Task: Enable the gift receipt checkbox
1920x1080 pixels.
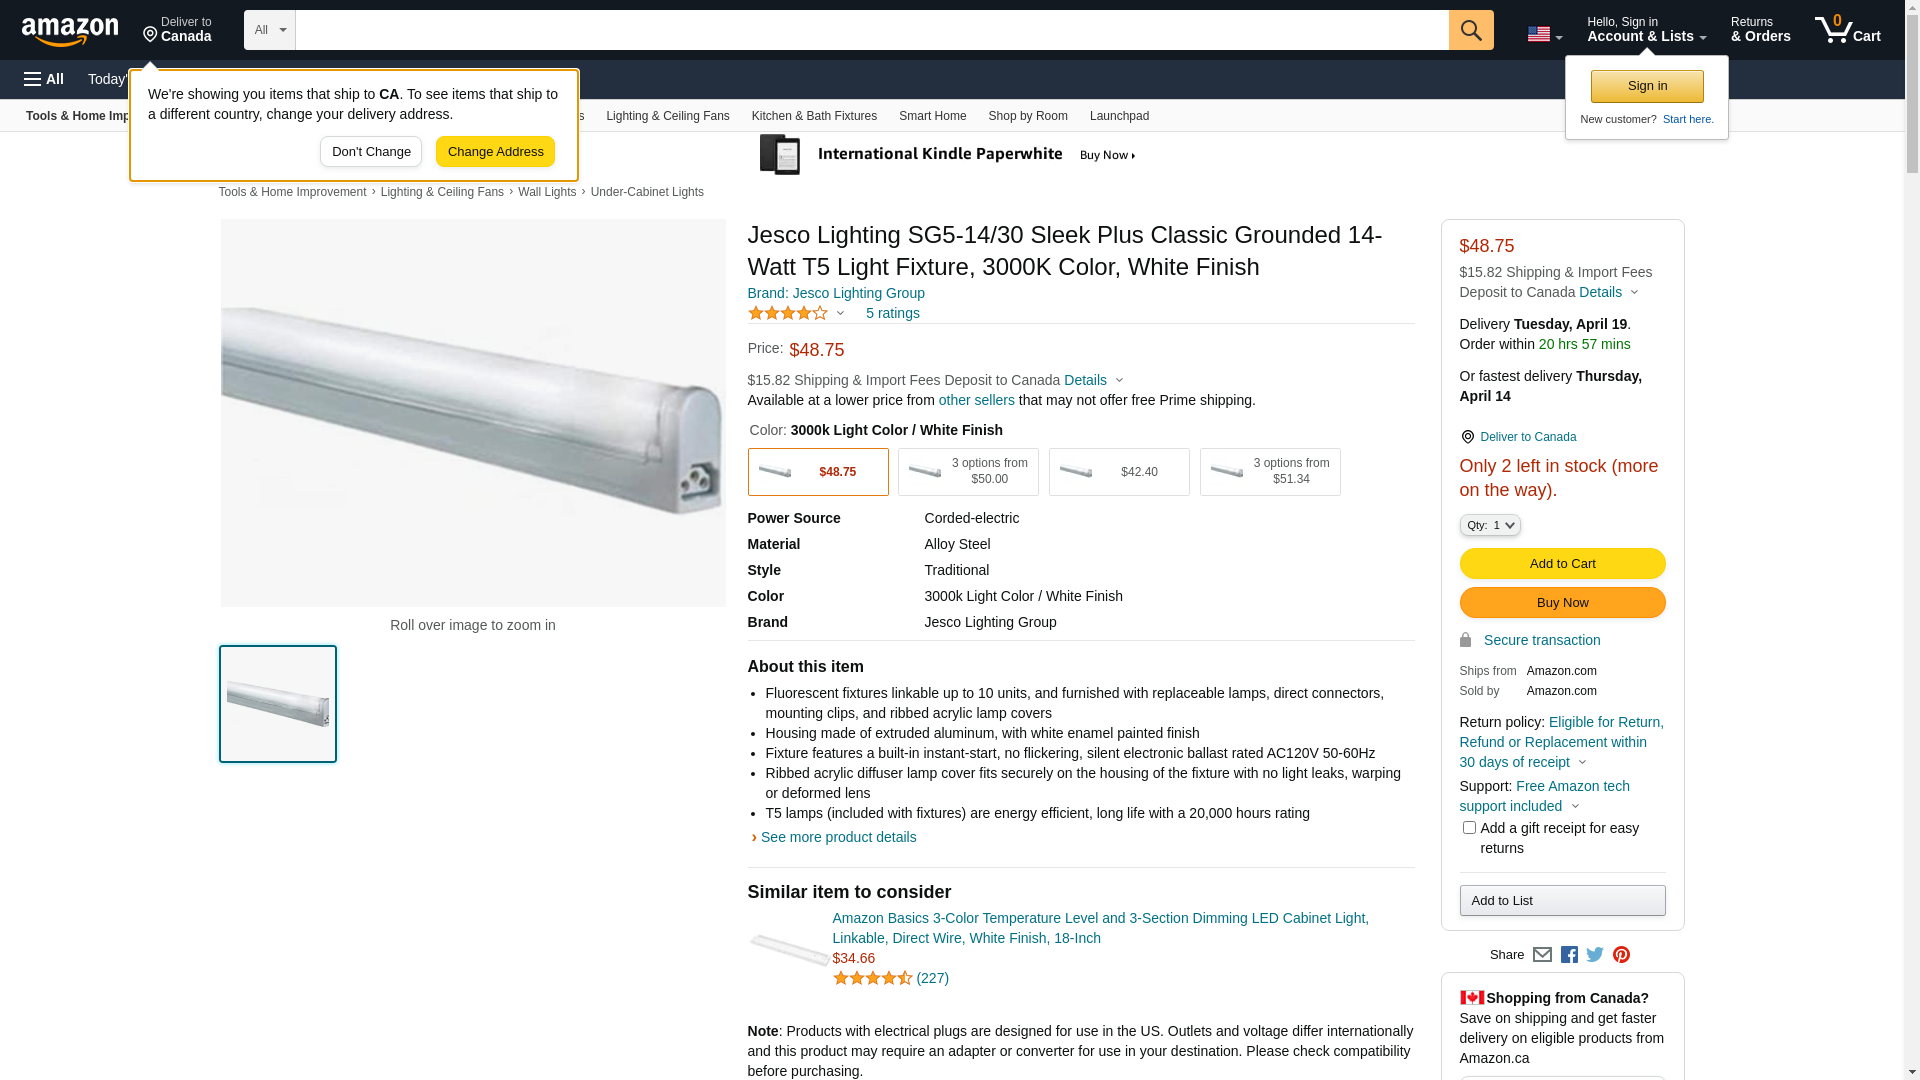Action: [1469, 828]
